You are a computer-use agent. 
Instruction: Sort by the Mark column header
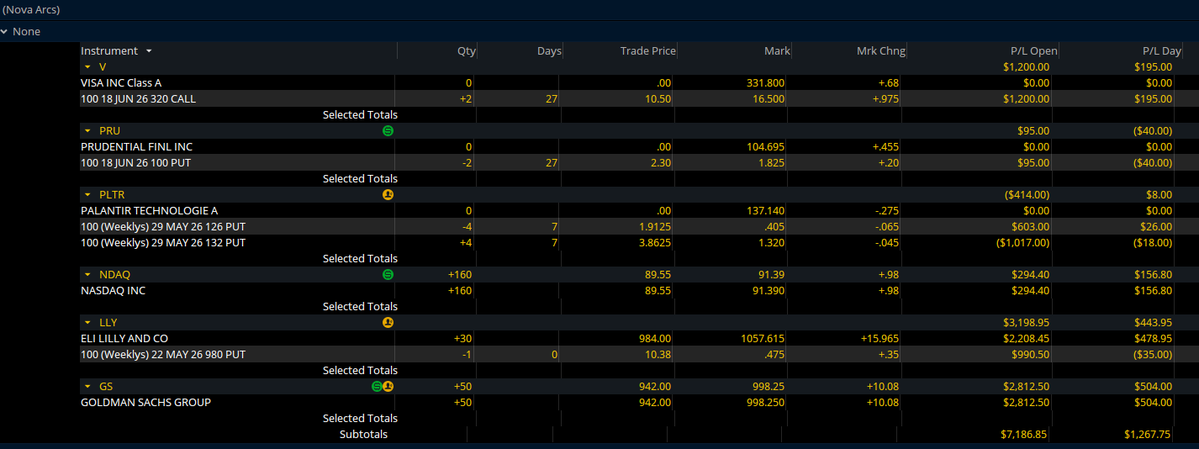click(x=778, y=51)
